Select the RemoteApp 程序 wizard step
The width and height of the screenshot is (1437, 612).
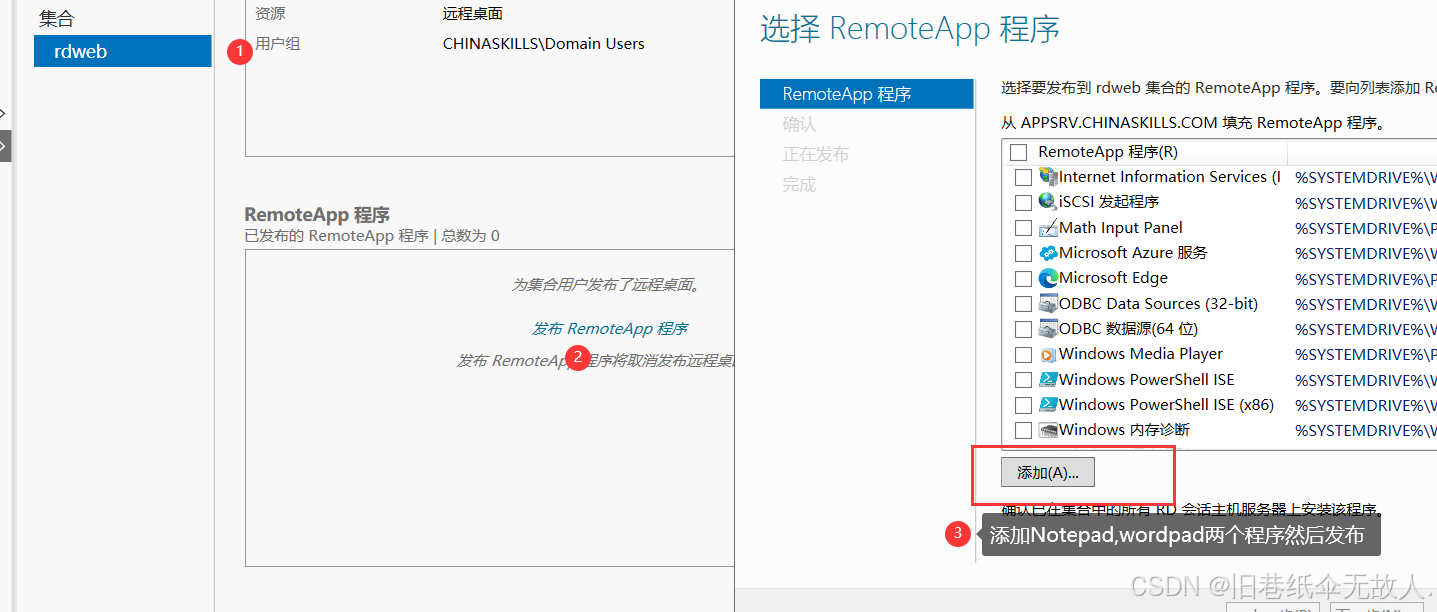(x=866, y=93)
